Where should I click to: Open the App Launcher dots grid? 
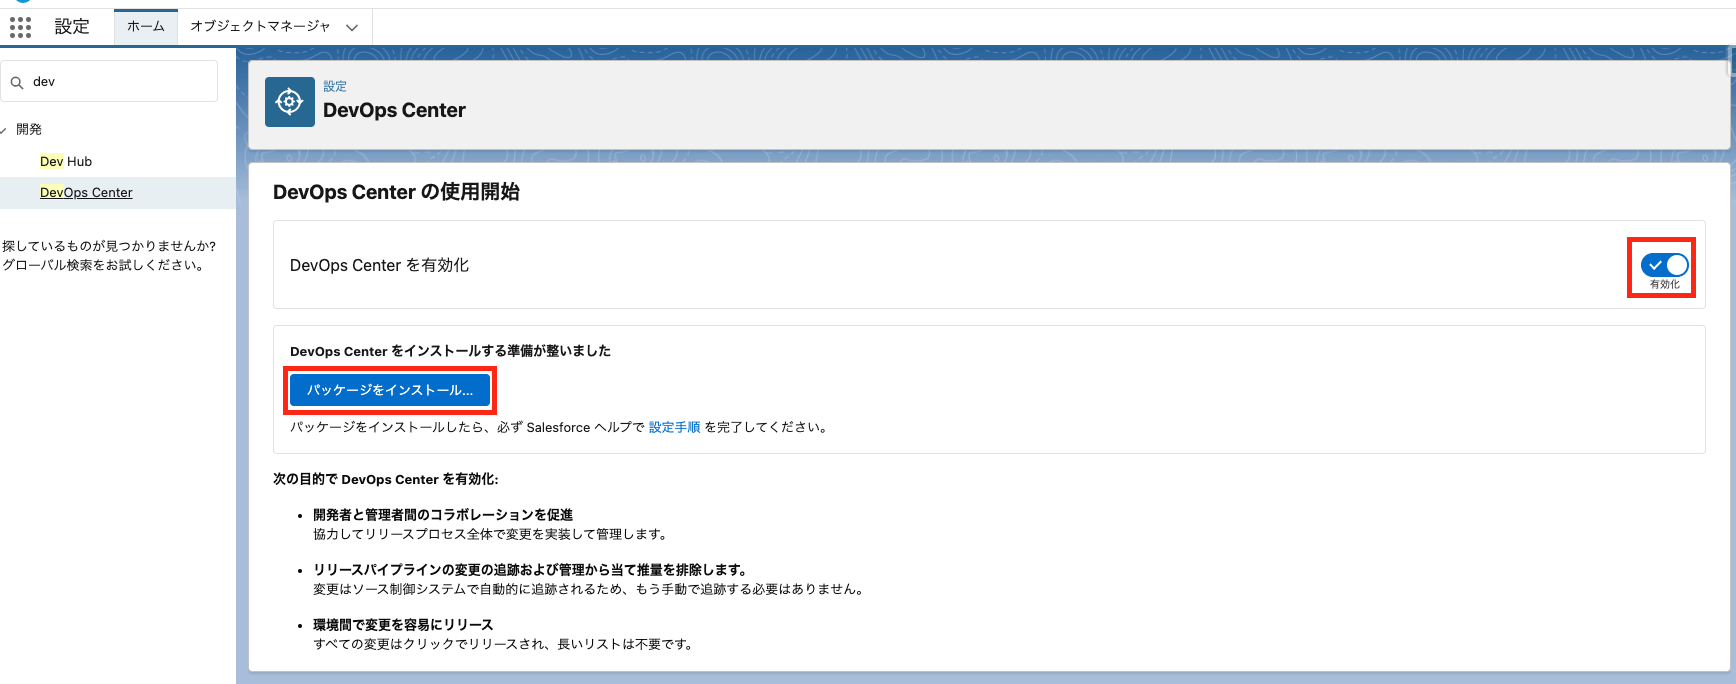pyautogui.click(x=20, y=27)
